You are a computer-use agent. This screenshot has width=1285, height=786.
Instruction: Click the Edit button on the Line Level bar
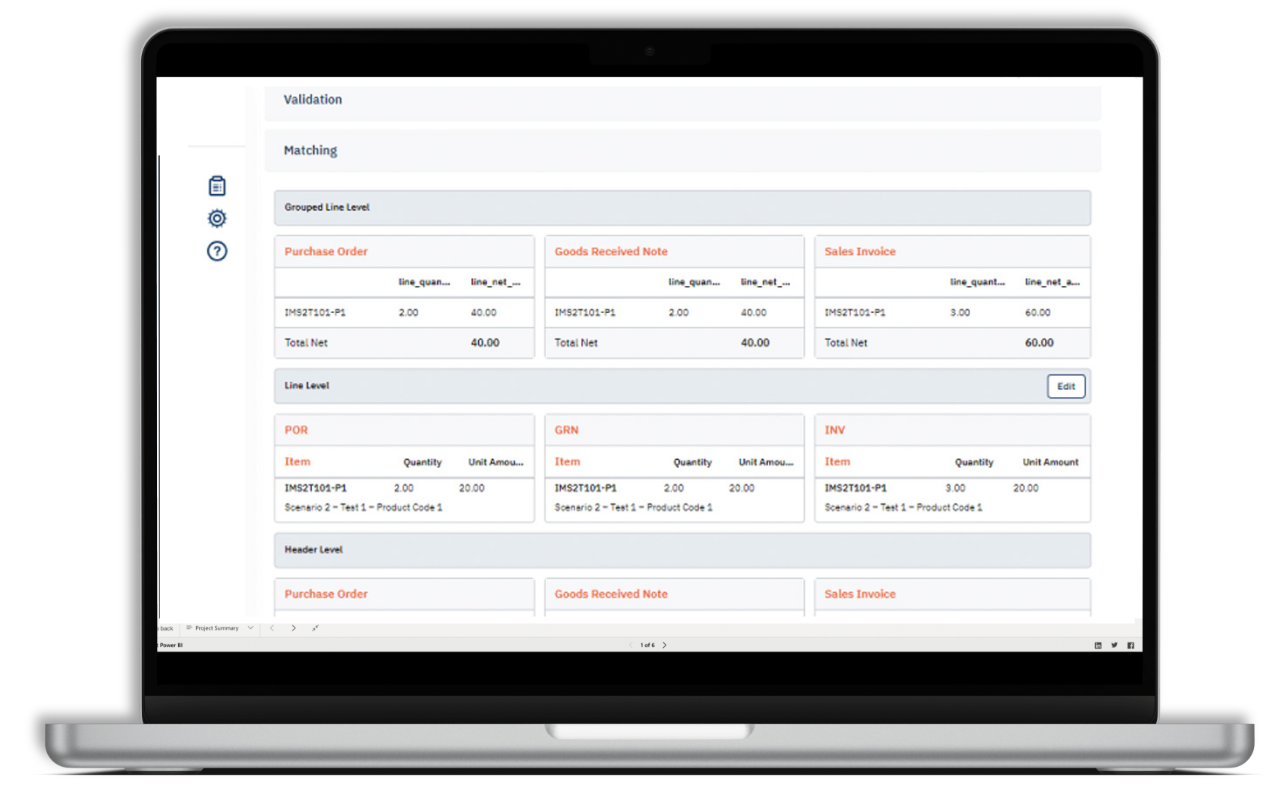[1065, 386]
